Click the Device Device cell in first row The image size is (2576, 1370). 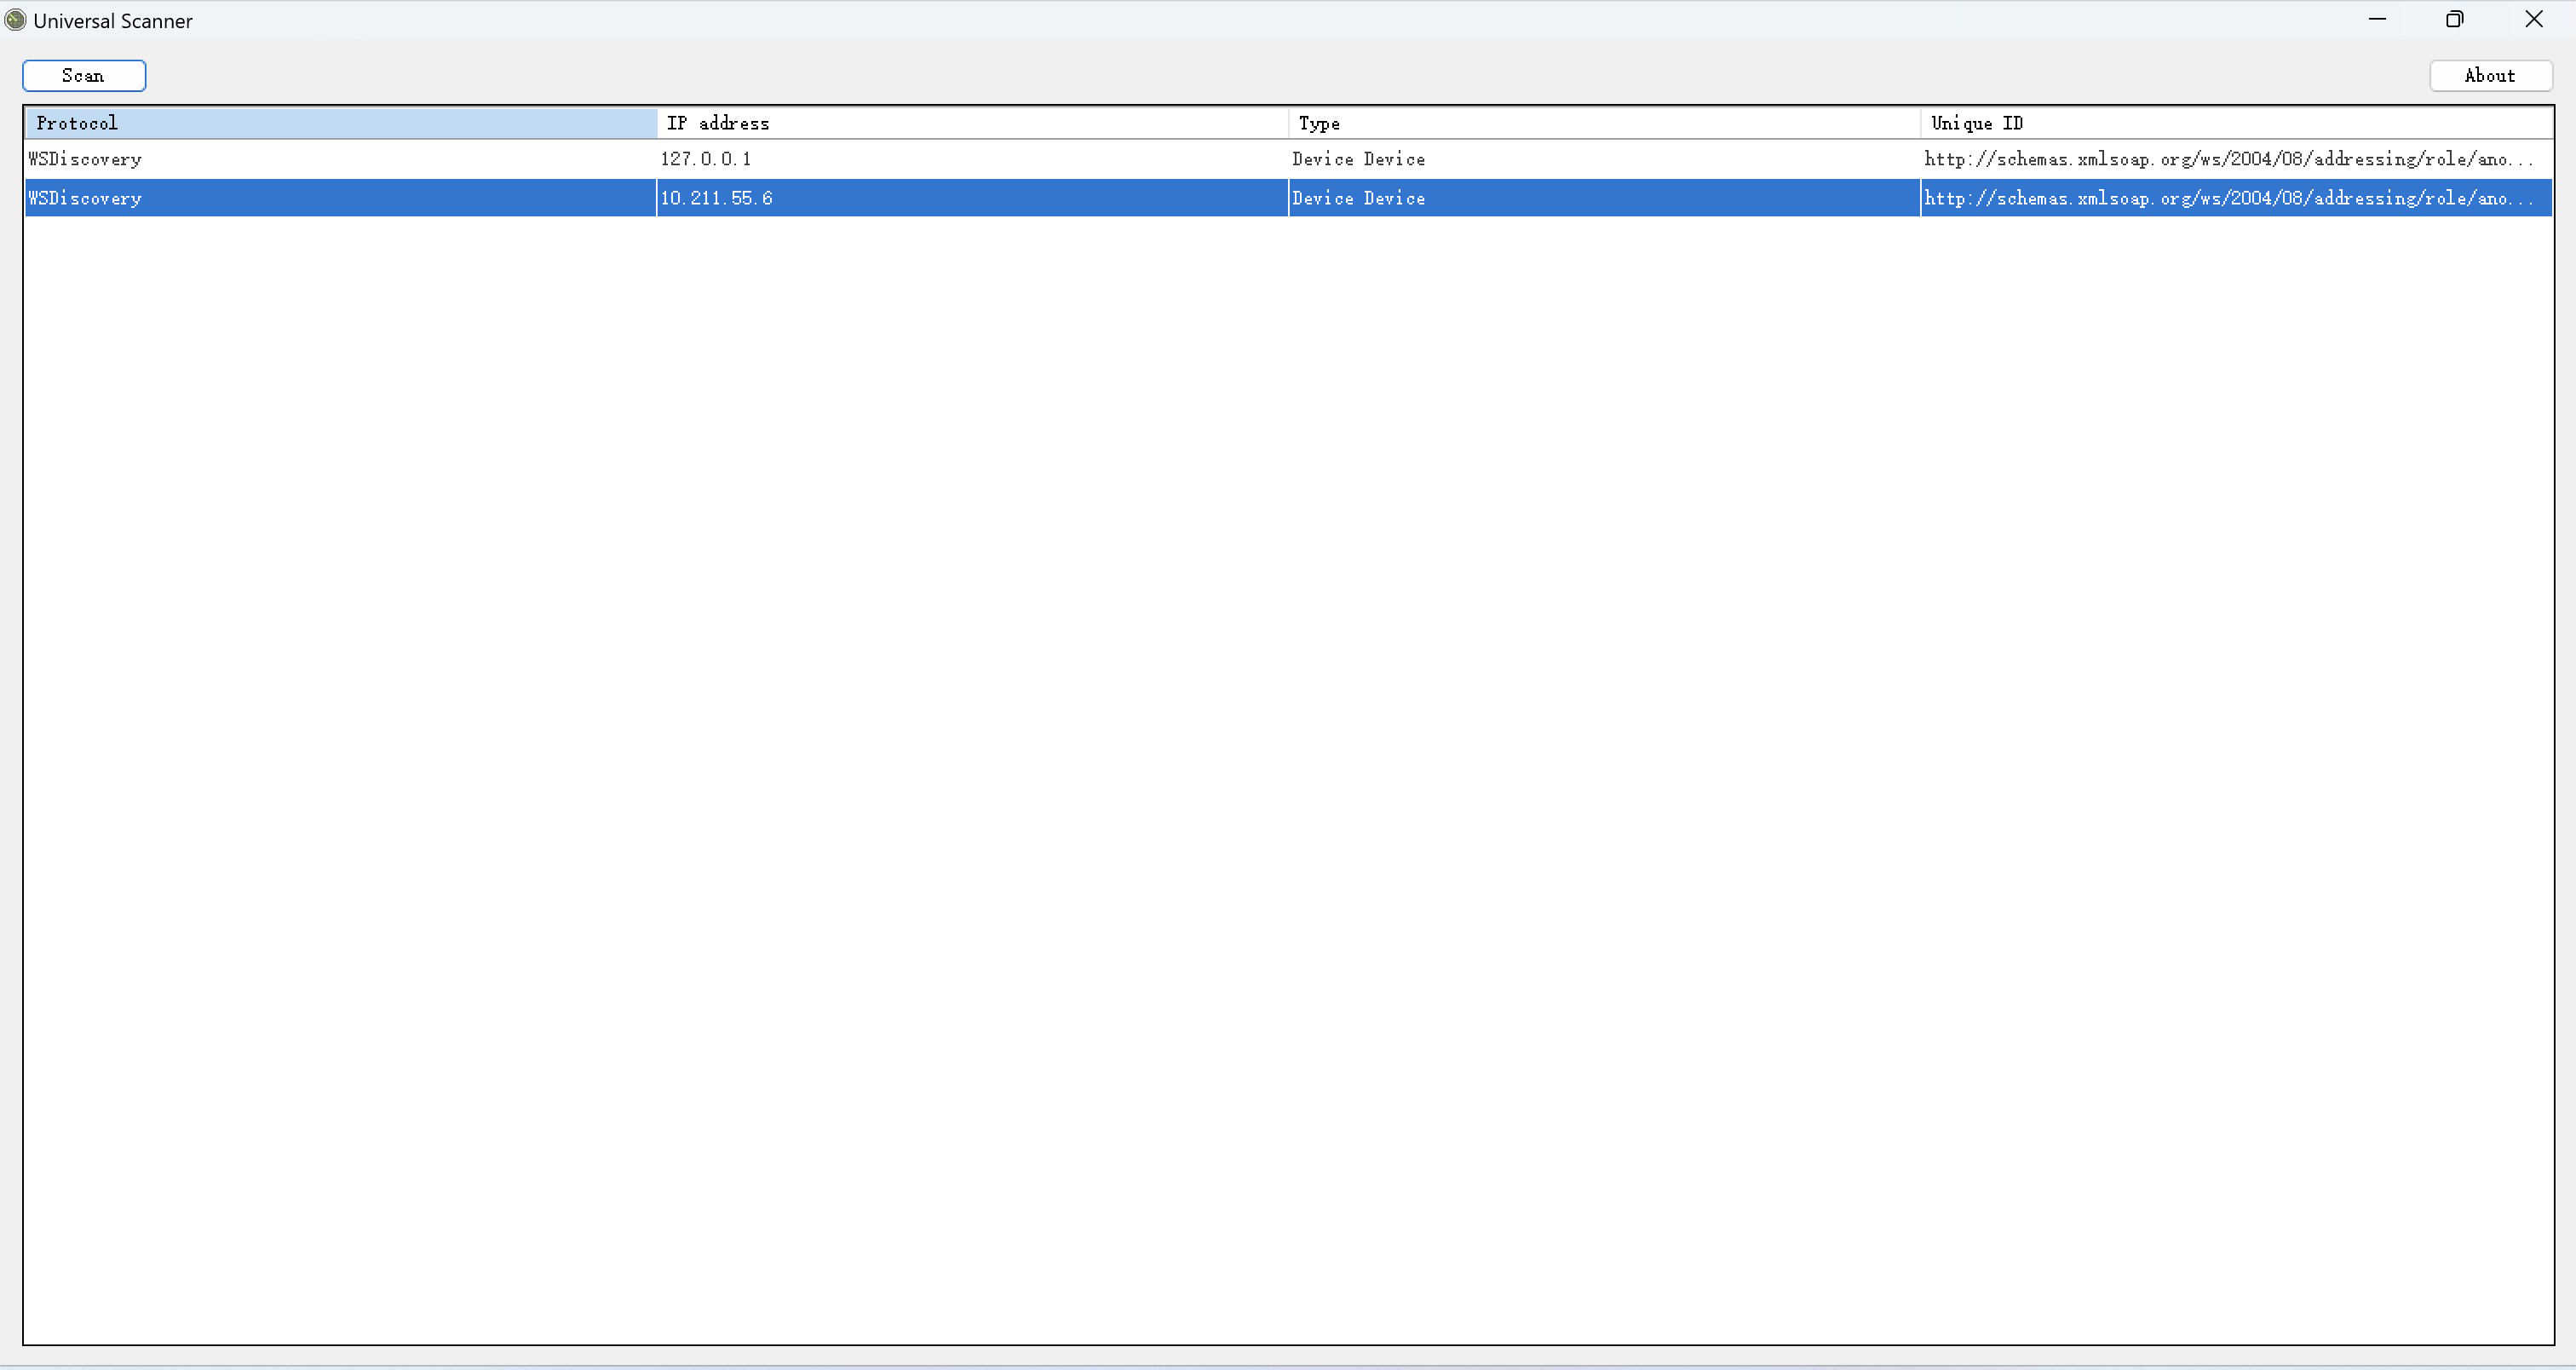1357,158
